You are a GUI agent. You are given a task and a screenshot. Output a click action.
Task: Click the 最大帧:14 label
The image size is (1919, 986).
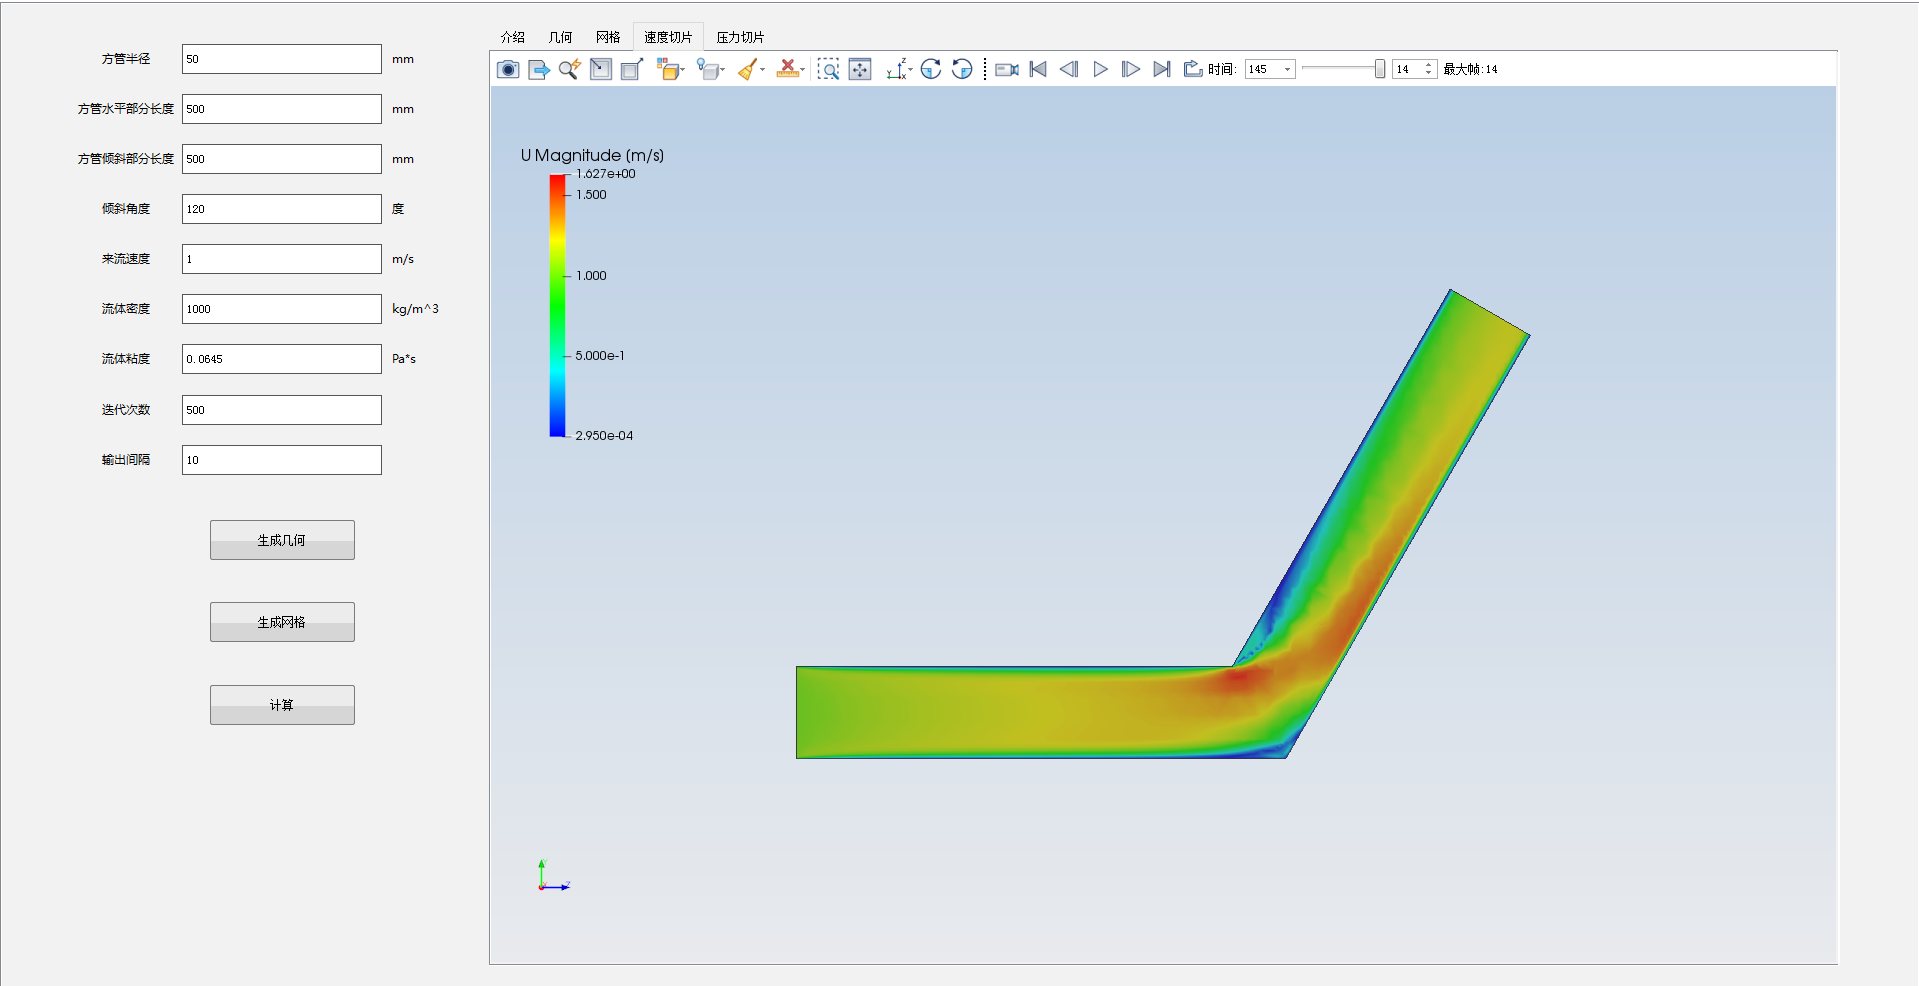(1470, 69)
